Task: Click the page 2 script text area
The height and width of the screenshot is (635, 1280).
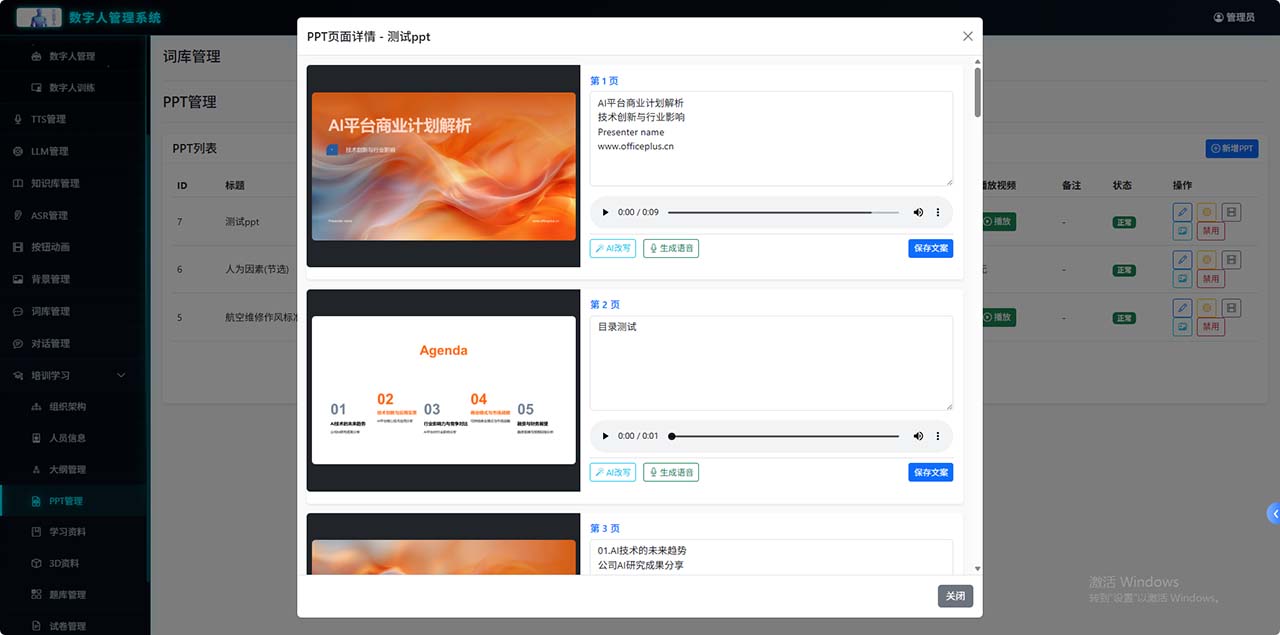Action: pyautogui.click(x=770, y=363)
